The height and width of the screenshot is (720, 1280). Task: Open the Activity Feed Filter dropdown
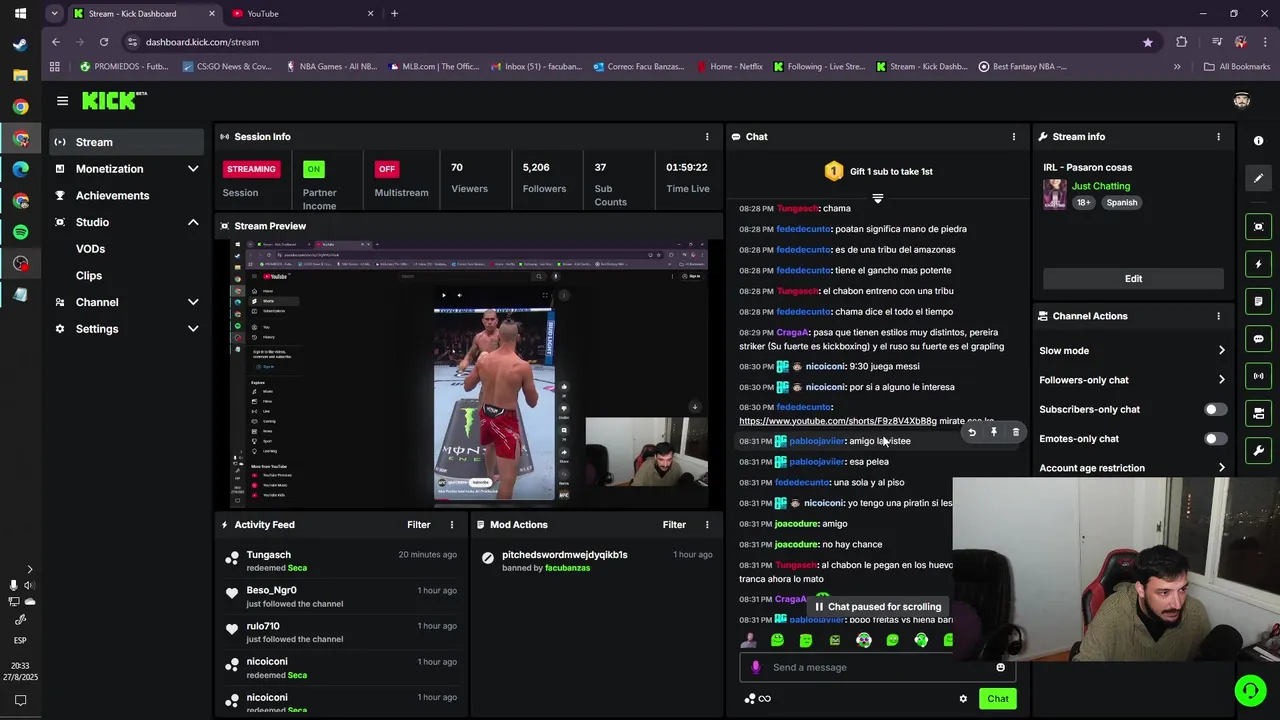pos(419,525)
